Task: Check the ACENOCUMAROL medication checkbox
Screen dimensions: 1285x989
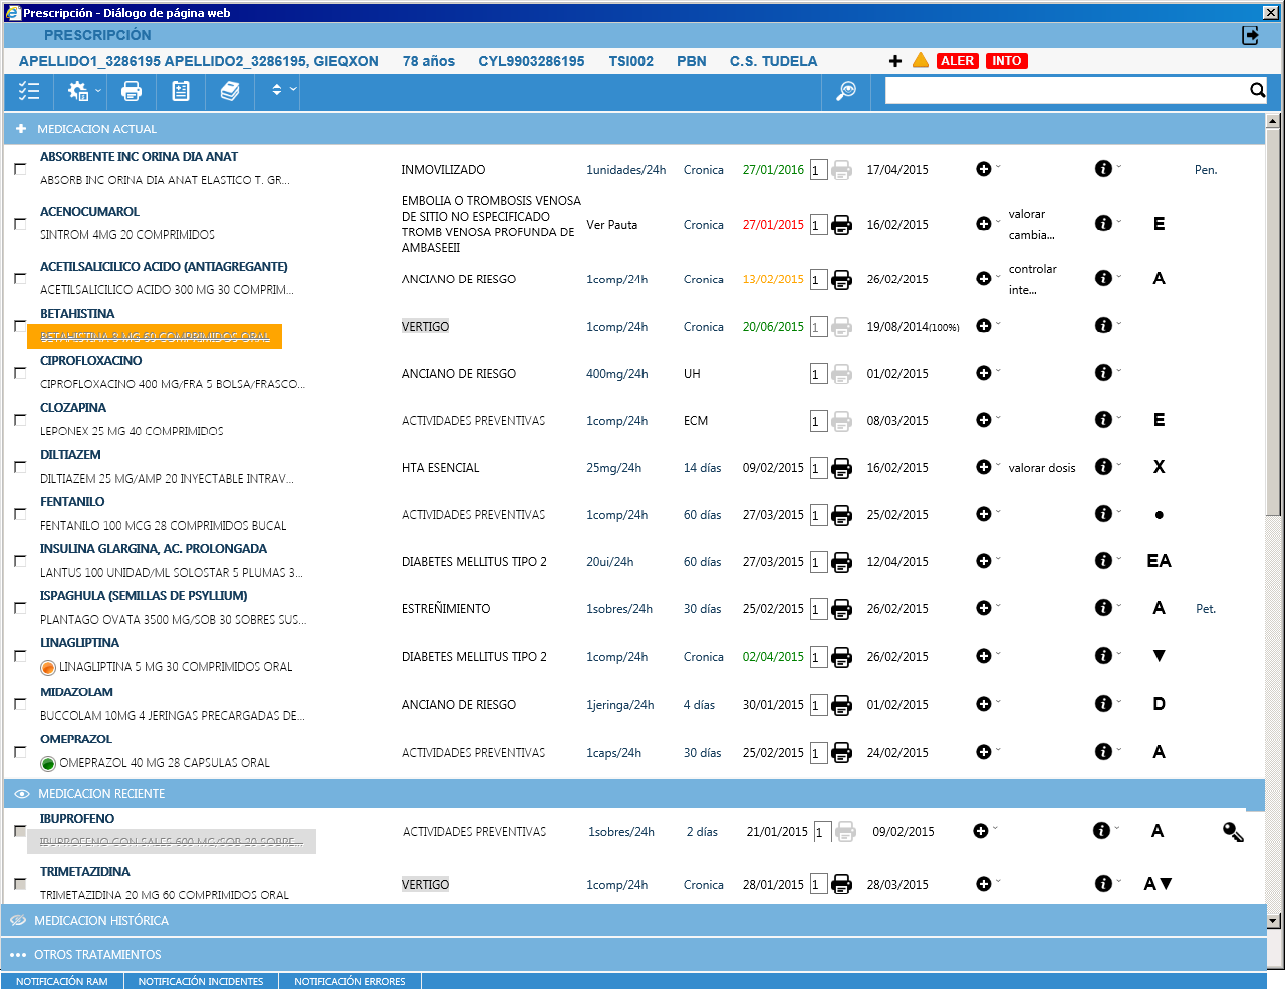Action: (20, 224)
